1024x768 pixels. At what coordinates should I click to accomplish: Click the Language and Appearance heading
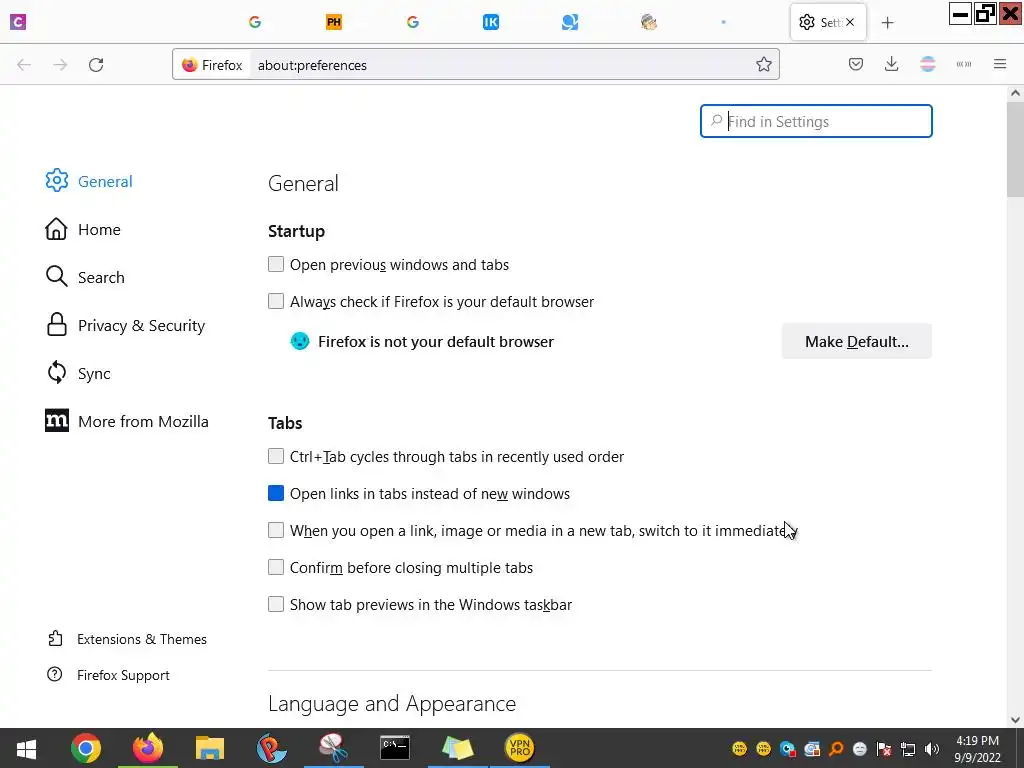pyautogui.click(x=392, y=703)
